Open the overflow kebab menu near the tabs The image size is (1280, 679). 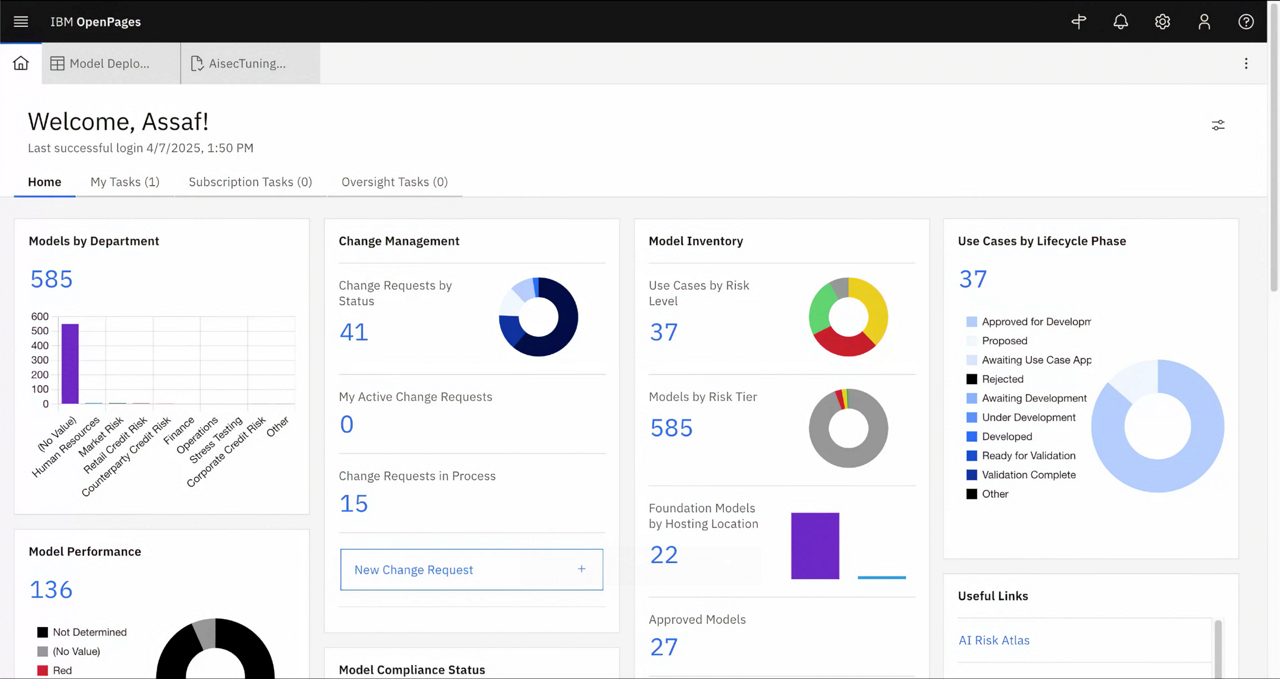(1246, 63)
